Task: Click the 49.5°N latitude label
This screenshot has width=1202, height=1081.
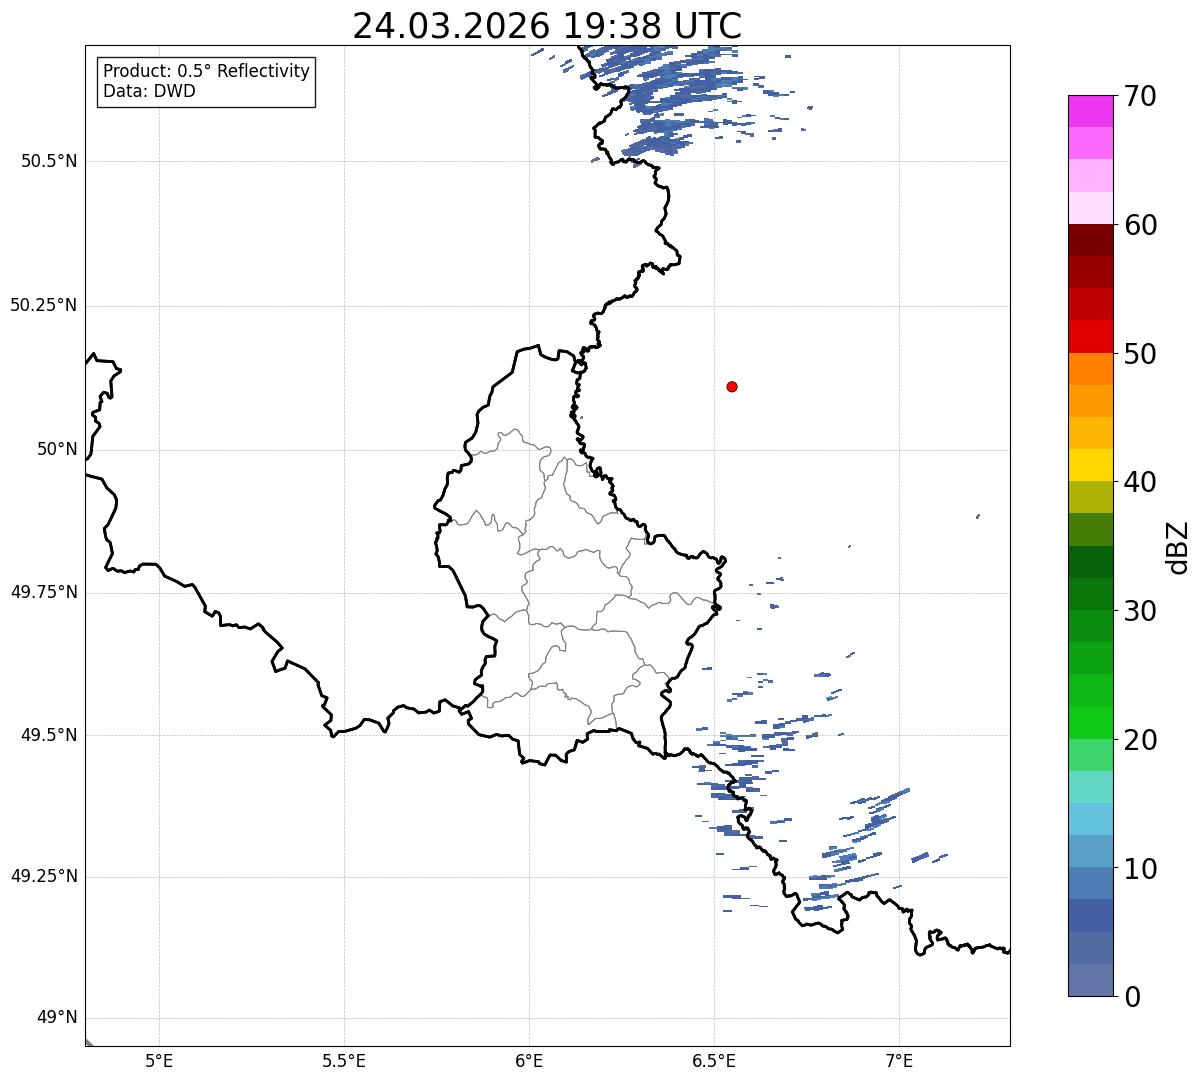Action: tap(49, 735)
